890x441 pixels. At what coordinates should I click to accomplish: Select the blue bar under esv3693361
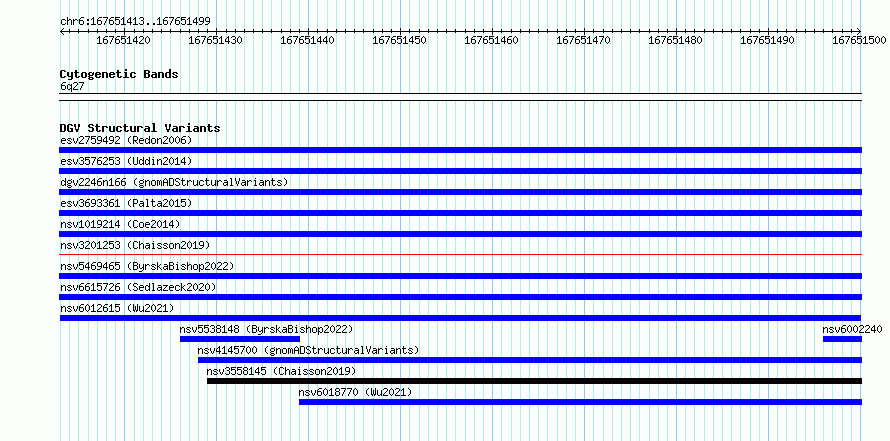coord(460,213)
